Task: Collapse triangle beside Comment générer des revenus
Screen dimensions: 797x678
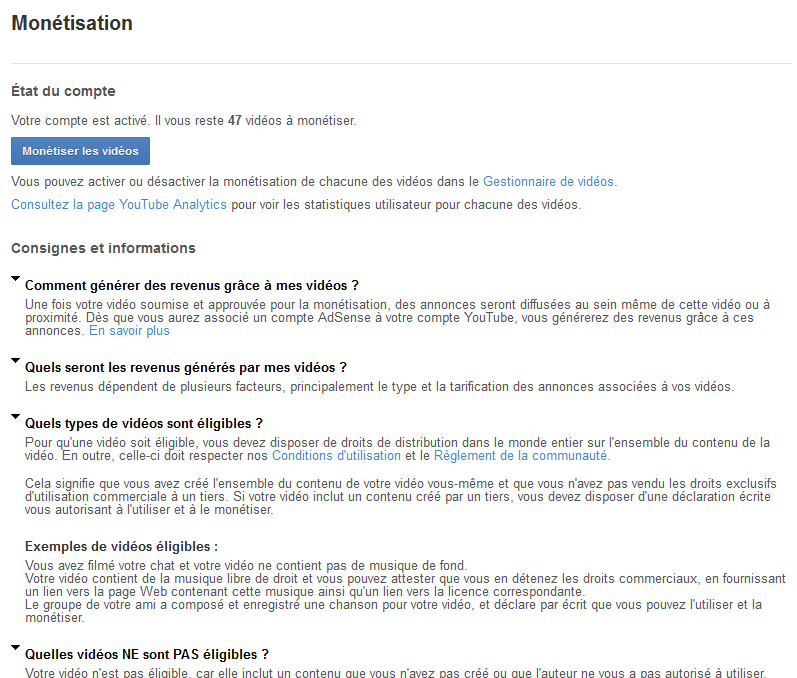Action: coord(16,280)
